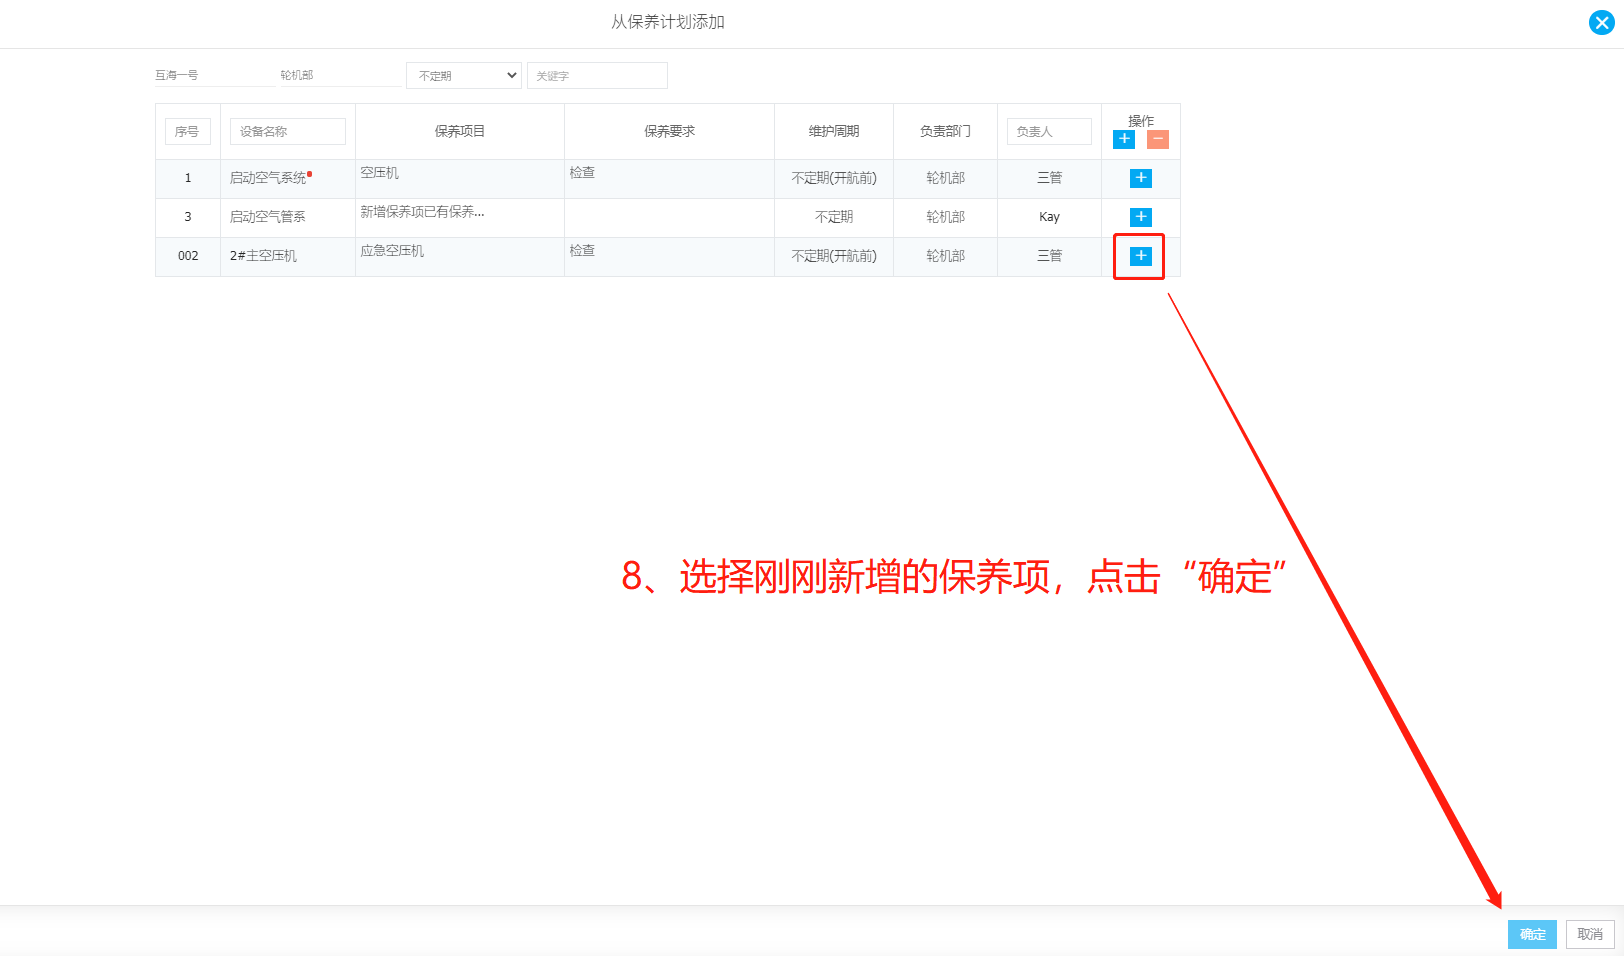Click the 维护周期 column header
This screenshot has height=956, width=1624.
pos(834,131)
